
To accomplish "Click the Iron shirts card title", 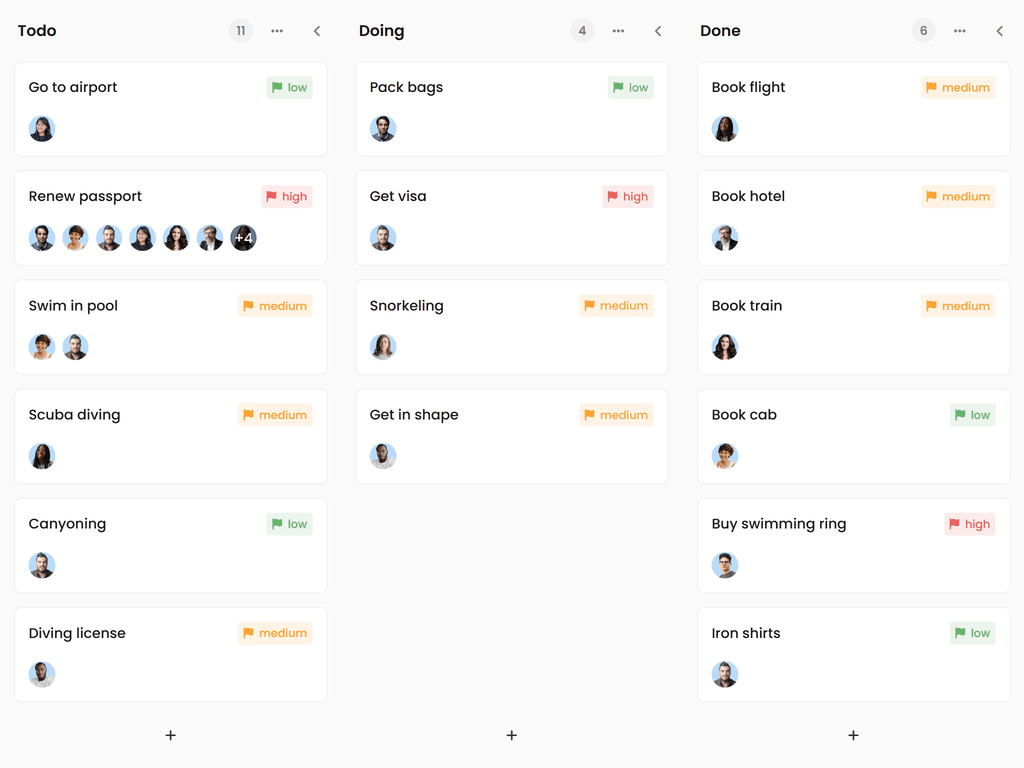I will click(746, 633).
